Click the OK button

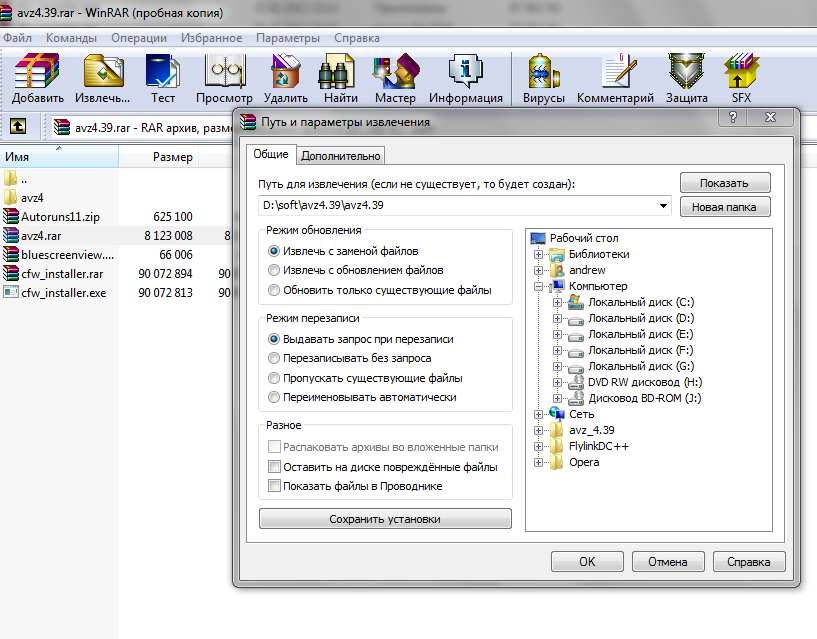click(x=587, y=561)
